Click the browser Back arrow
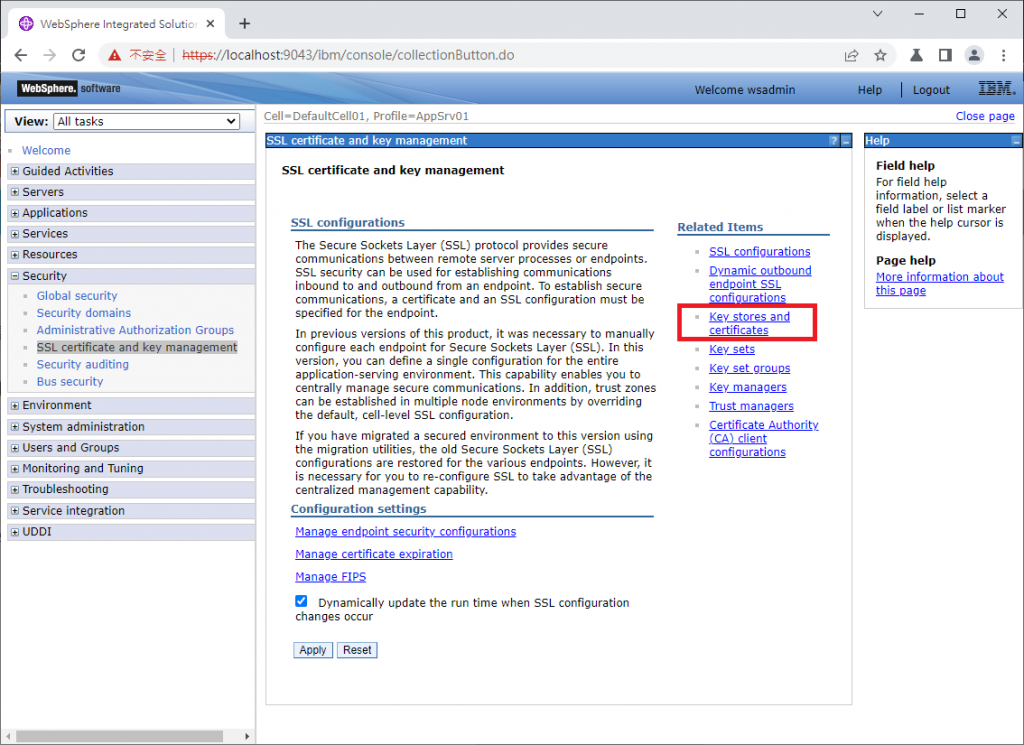Viewport: 1024px width, 745px height. (x=21, y=55)
